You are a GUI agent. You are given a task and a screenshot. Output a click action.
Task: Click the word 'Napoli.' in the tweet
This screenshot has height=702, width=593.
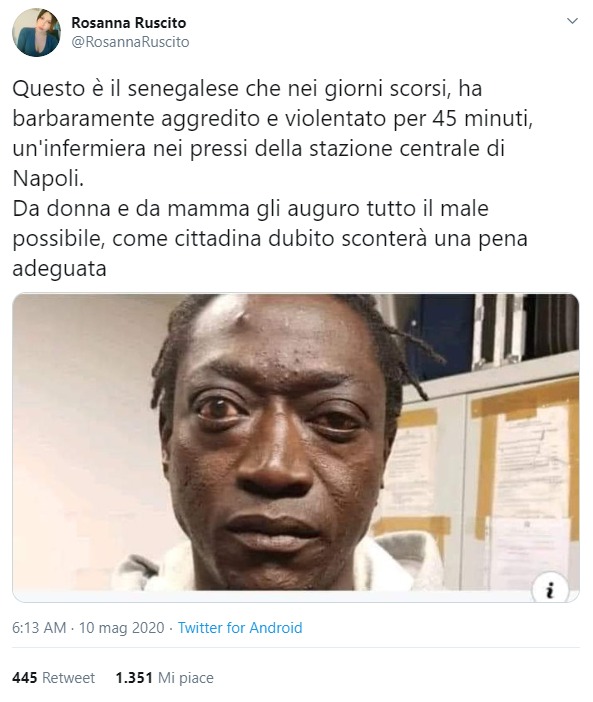(x=48, y=179)
